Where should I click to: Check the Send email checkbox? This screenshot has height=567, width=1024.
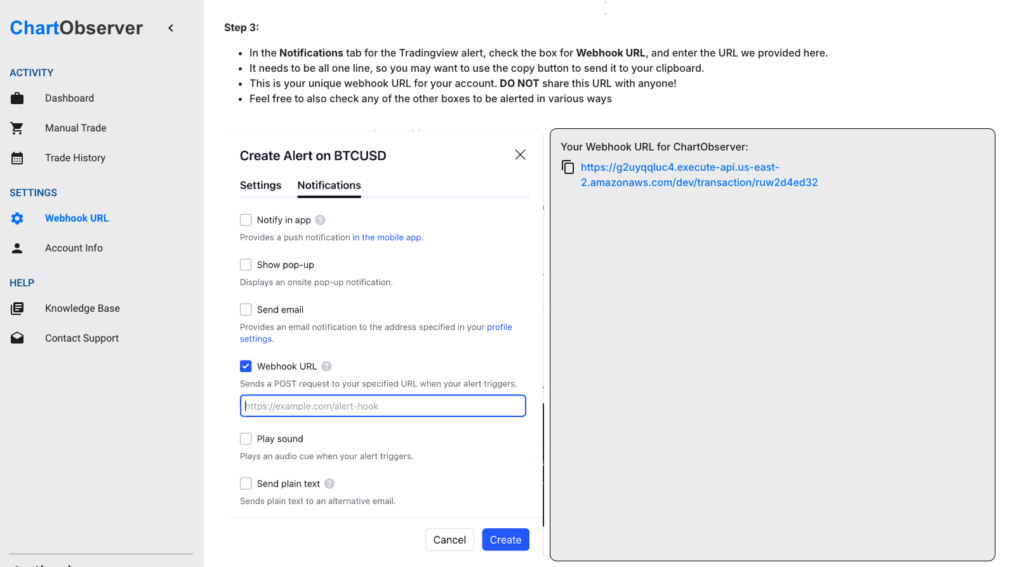pos(246,309)
